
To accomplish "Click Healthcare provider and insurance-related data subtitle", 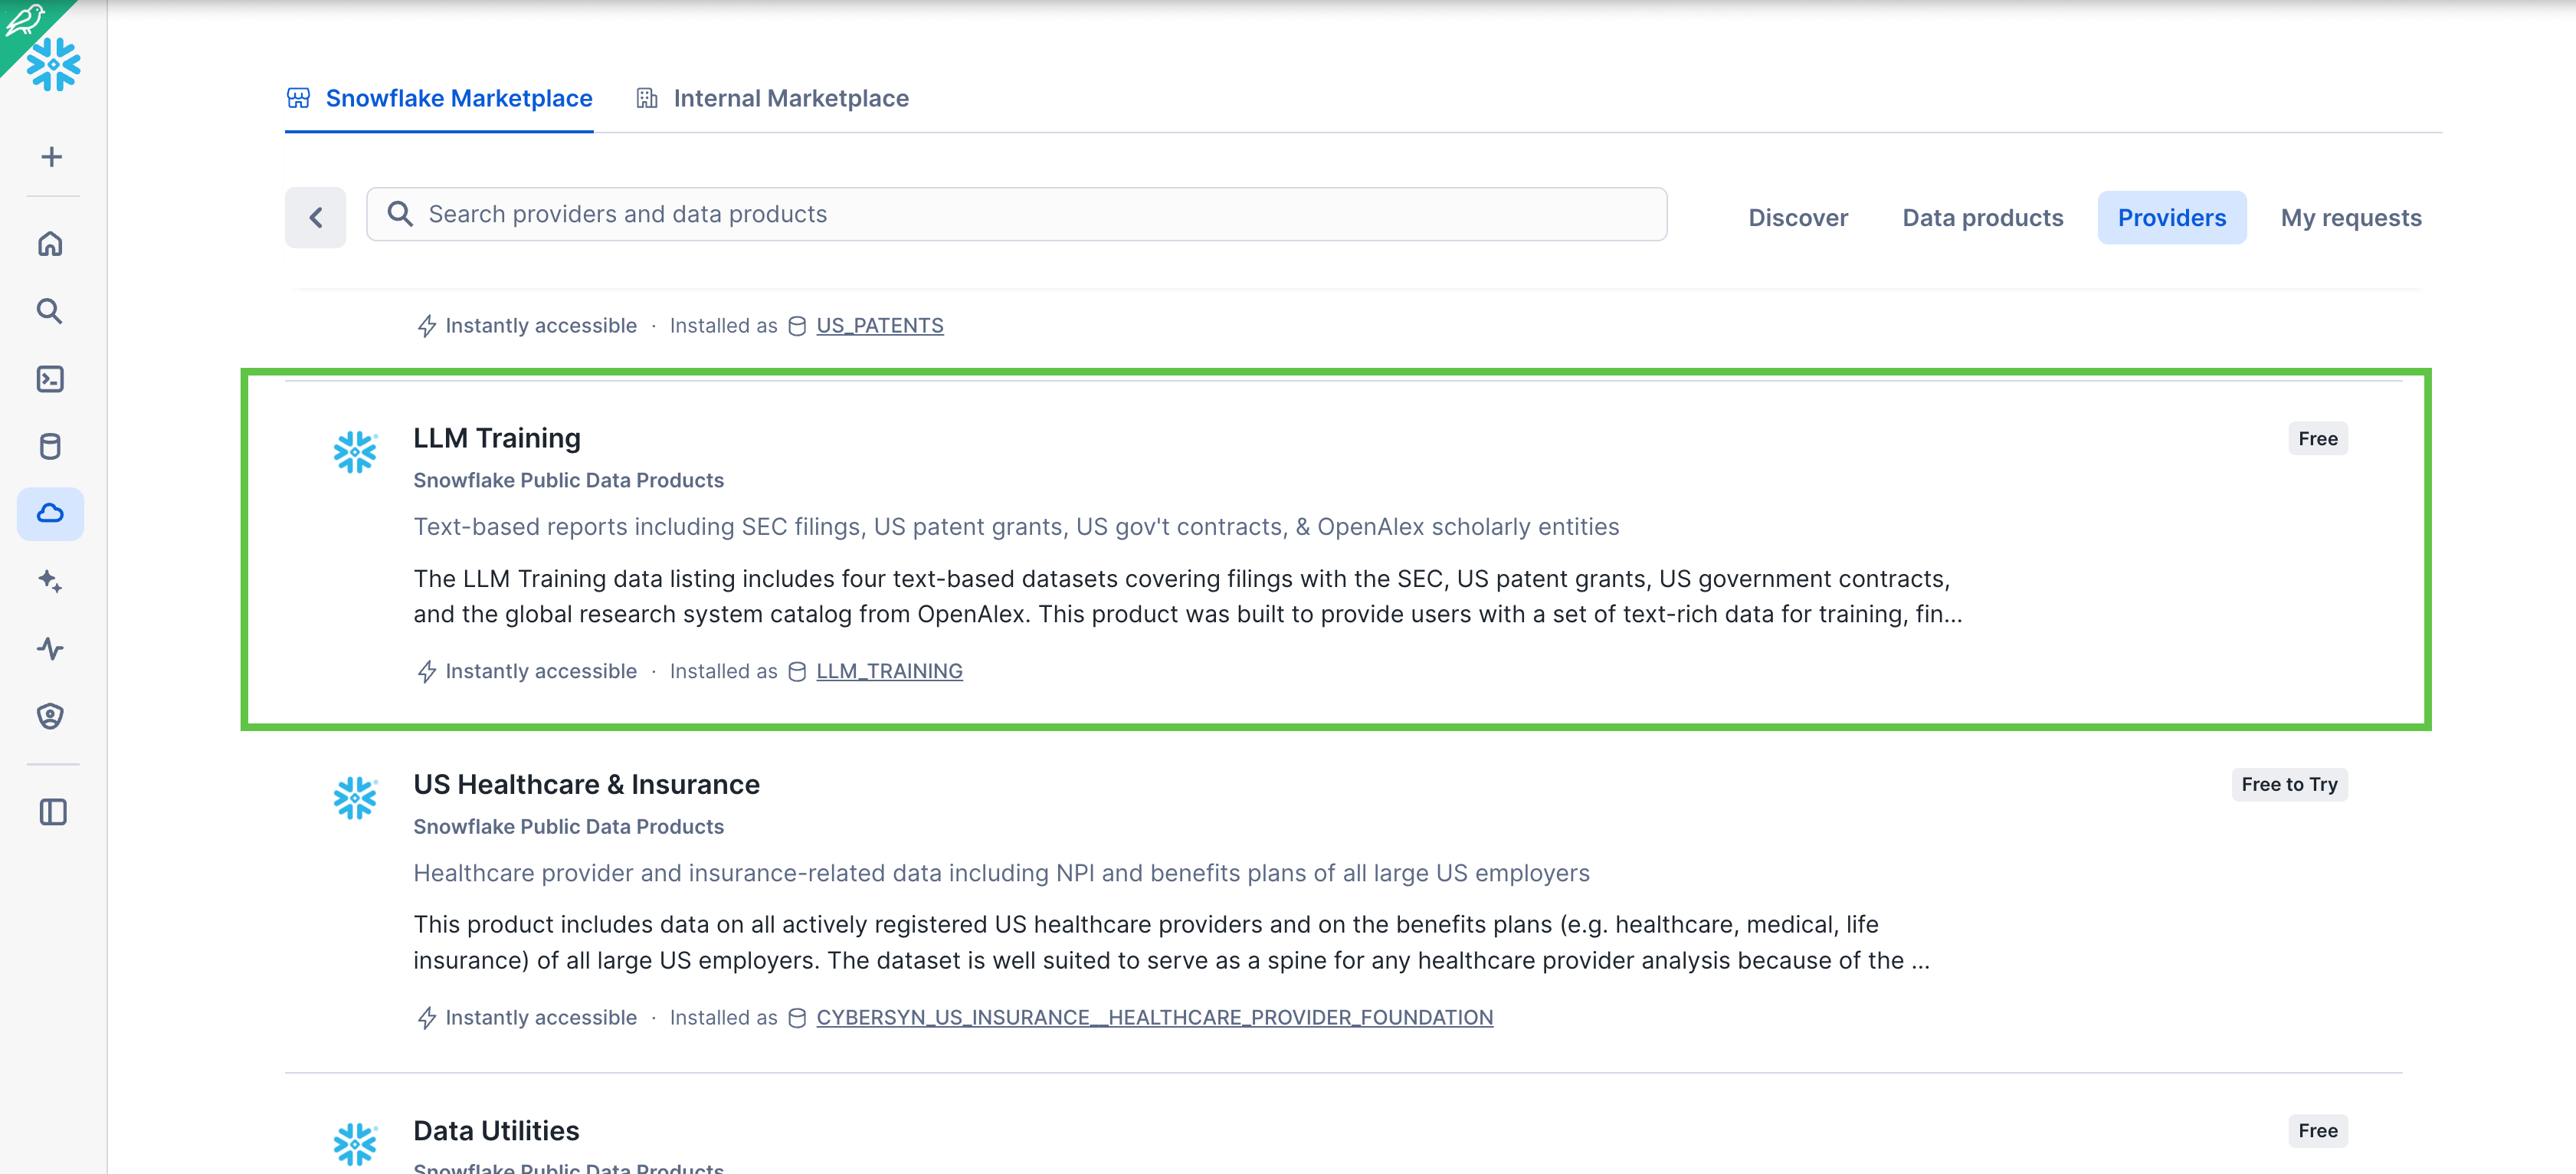I will [x=1001, y=874].
